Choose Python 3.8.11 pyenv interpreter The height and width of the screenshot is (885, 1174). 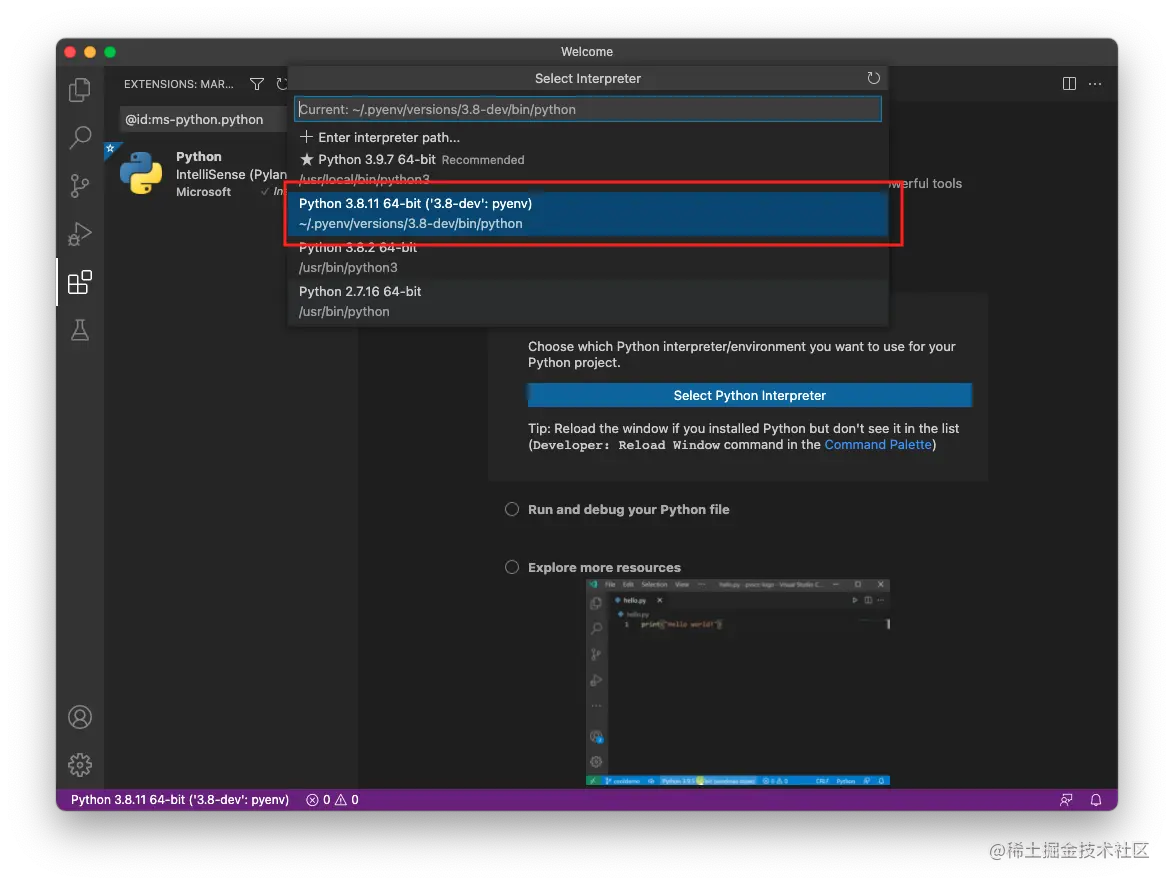click(x=588, y=213)
